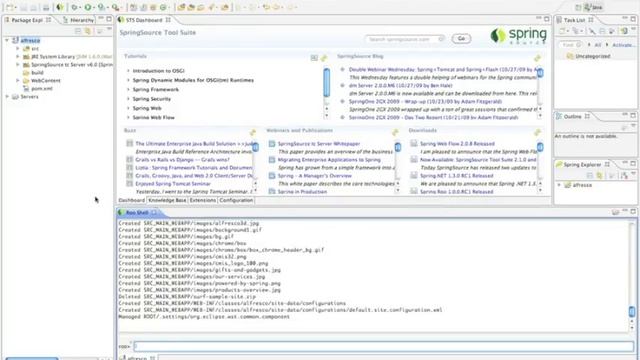Open dropdown arrow next to Debug icon
640x360 pixels.
79,8
